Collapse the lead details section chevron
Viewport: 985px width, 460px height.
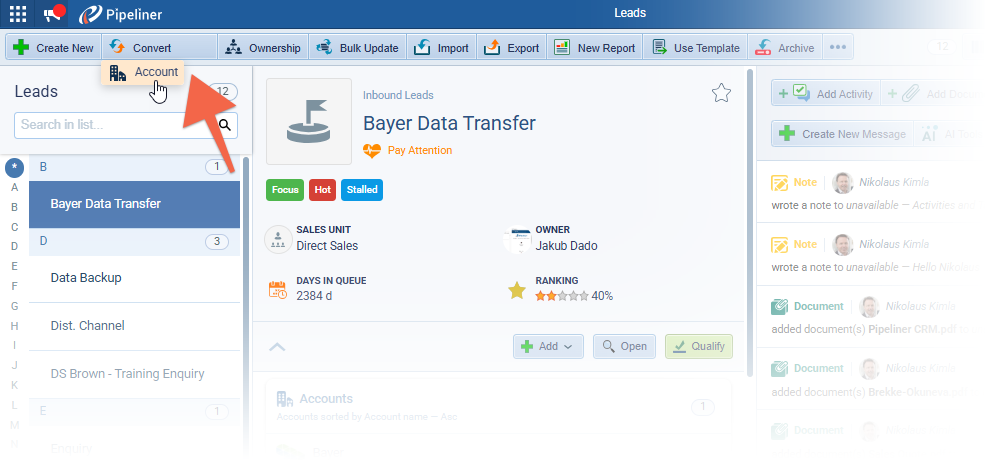(x=278, y=346)
